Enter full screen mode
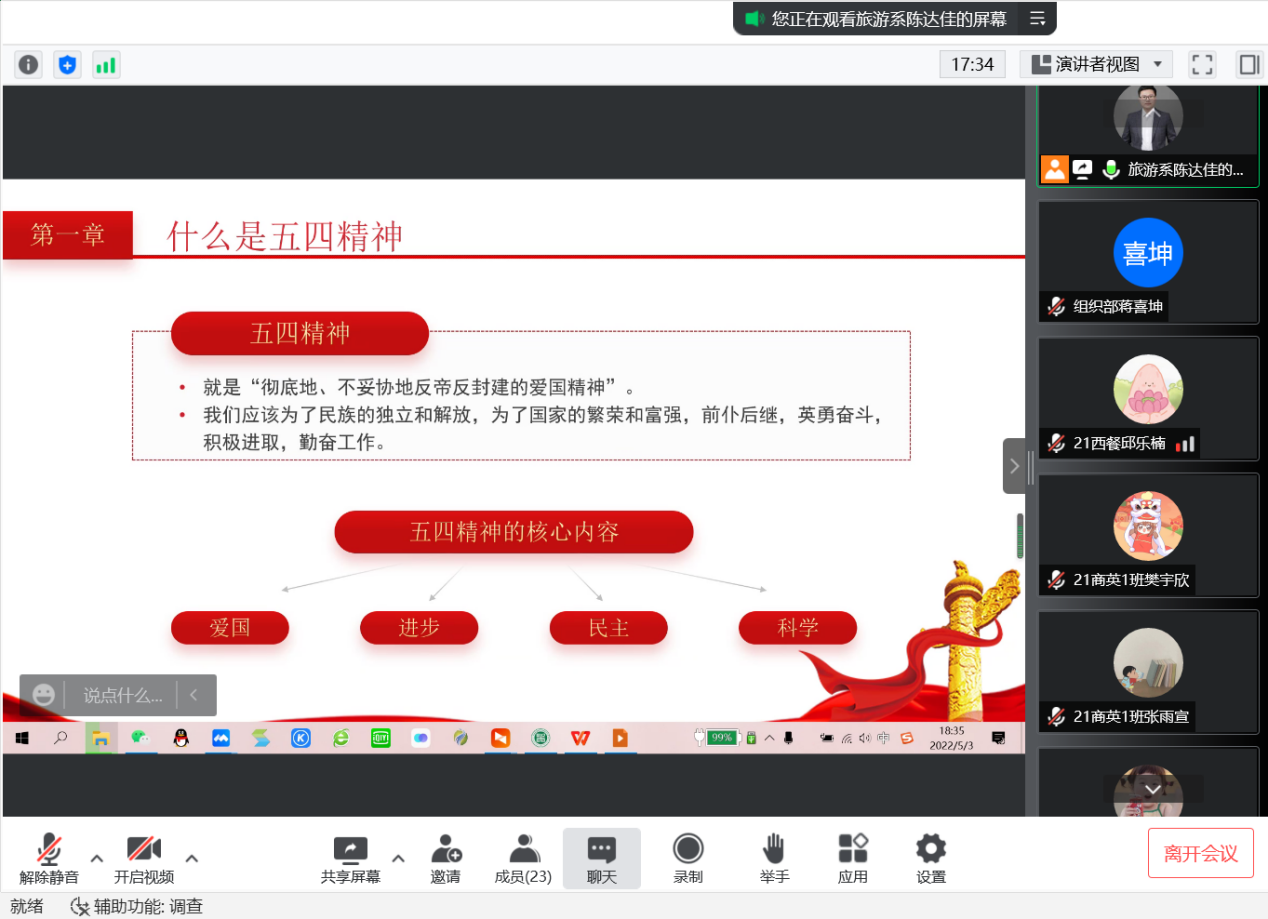Image resolution: width=1268 pixels, height=919 pixels. [x=1202, y=65]
